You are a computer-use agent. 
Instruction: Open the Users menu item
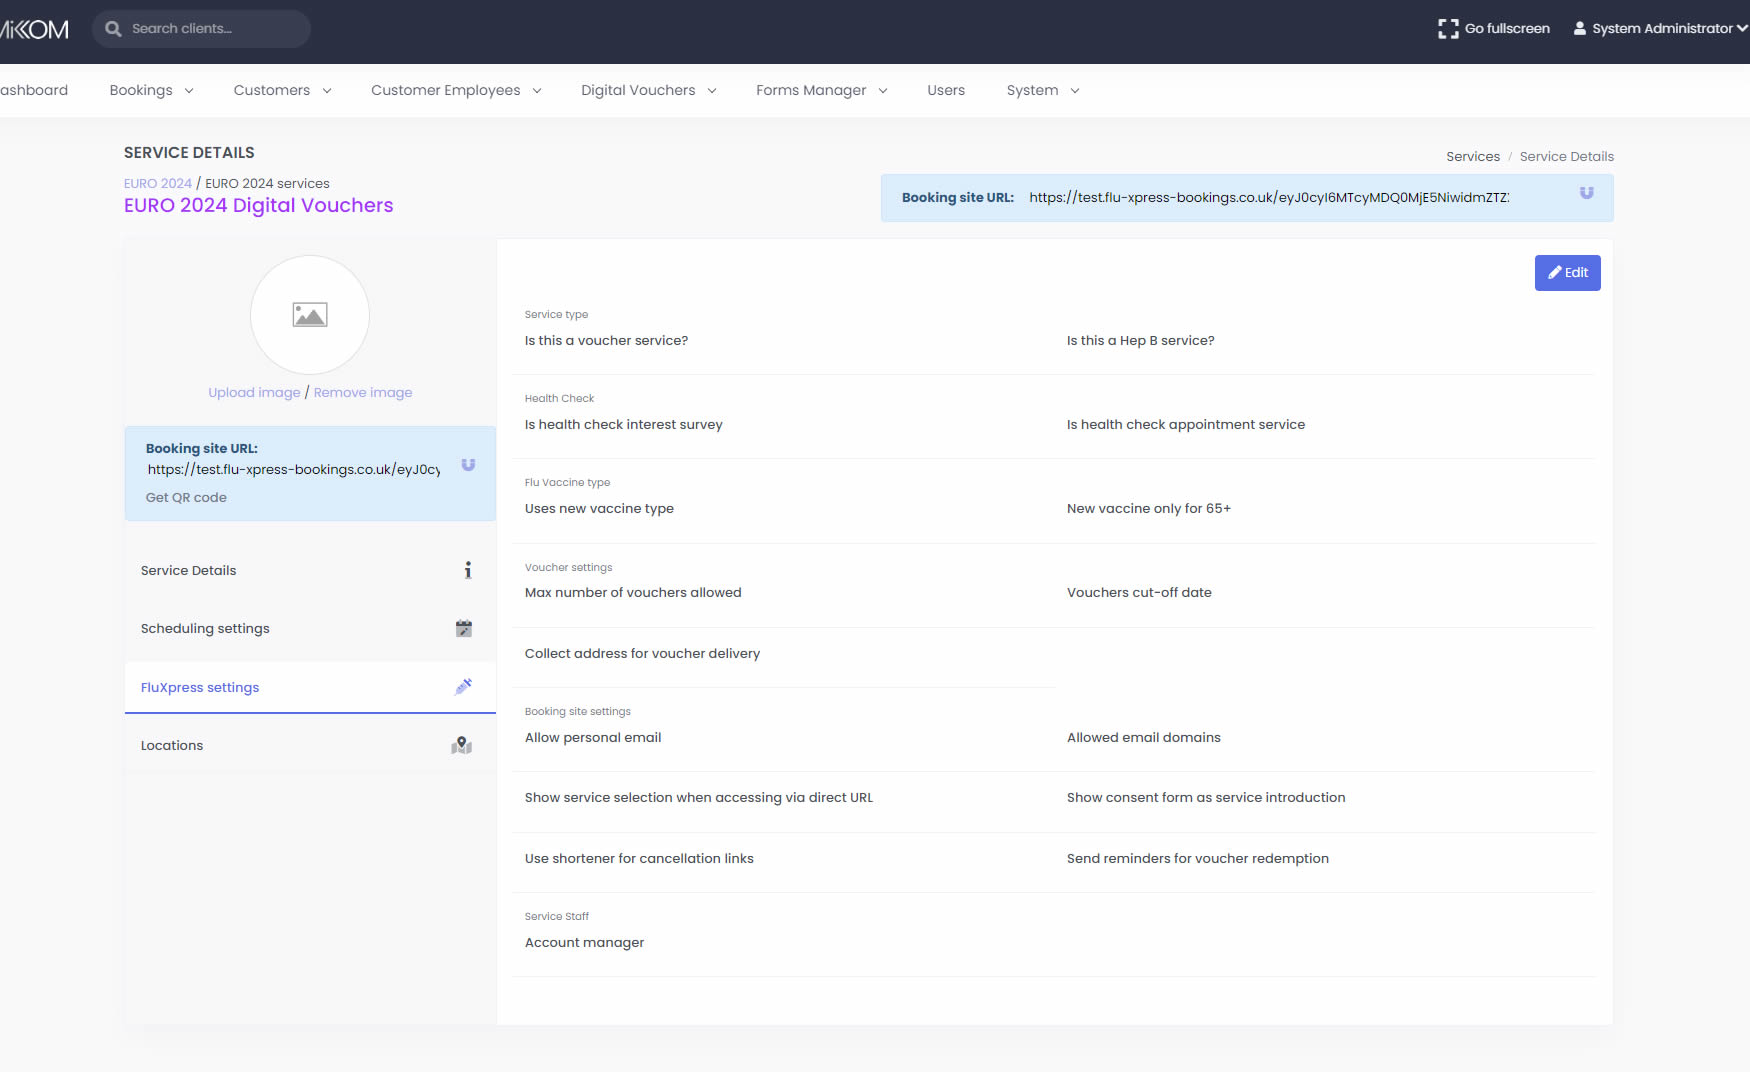pyautogui.click(x=945, y=90)
